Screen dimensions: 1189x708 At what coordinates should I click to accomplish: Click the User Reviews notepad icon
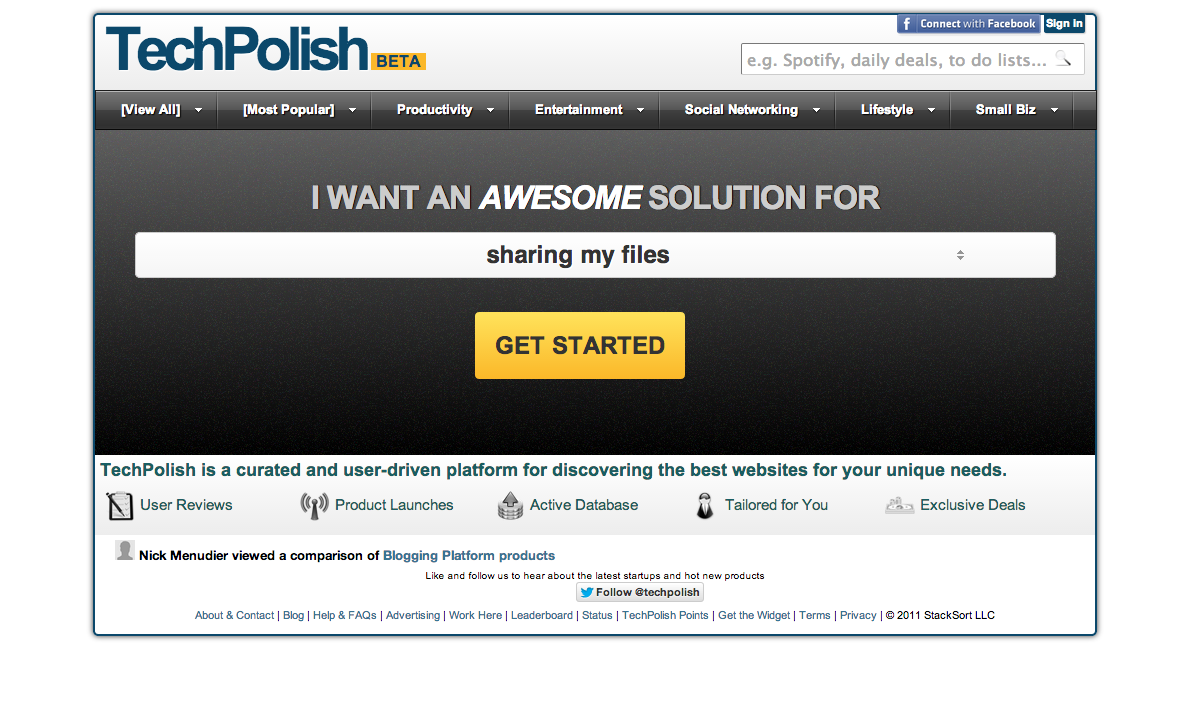(120, 506)
